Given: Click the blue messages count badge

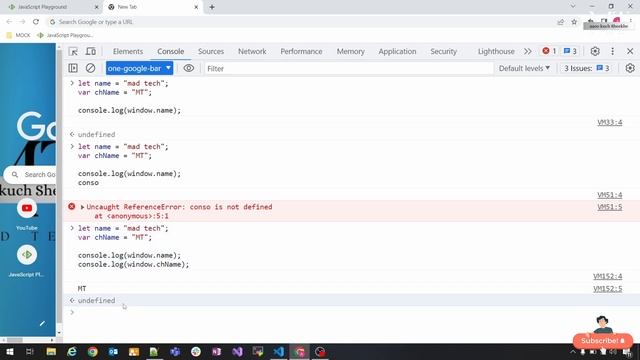Looking at the screenshot, I should point(570,51).
